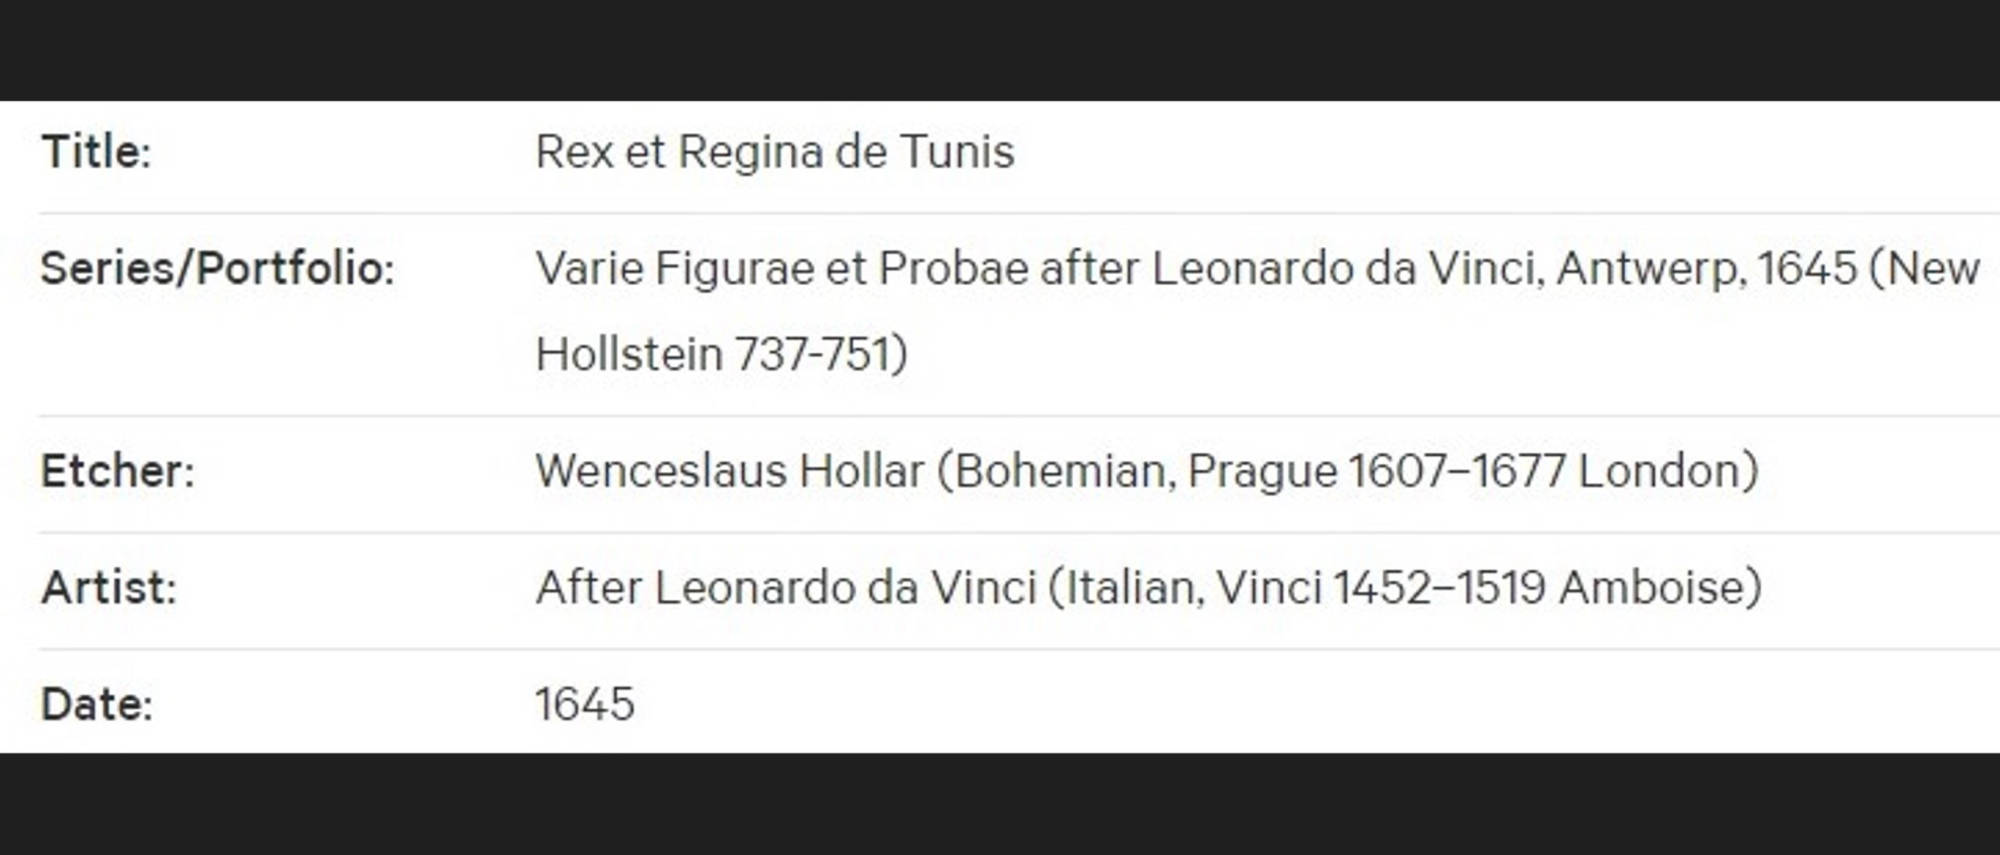Click "Hollstein 737-751)" reference text
The height and width of the screenshot is (855, 2000).
(x=722, y=354)
